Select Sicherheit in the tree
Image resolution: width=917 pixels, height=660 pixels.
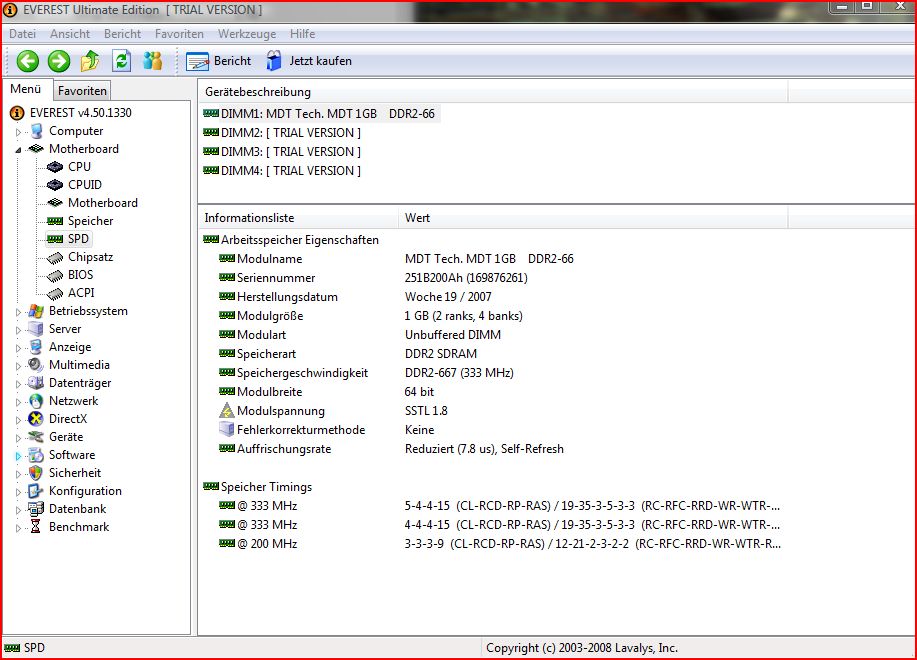75,473
